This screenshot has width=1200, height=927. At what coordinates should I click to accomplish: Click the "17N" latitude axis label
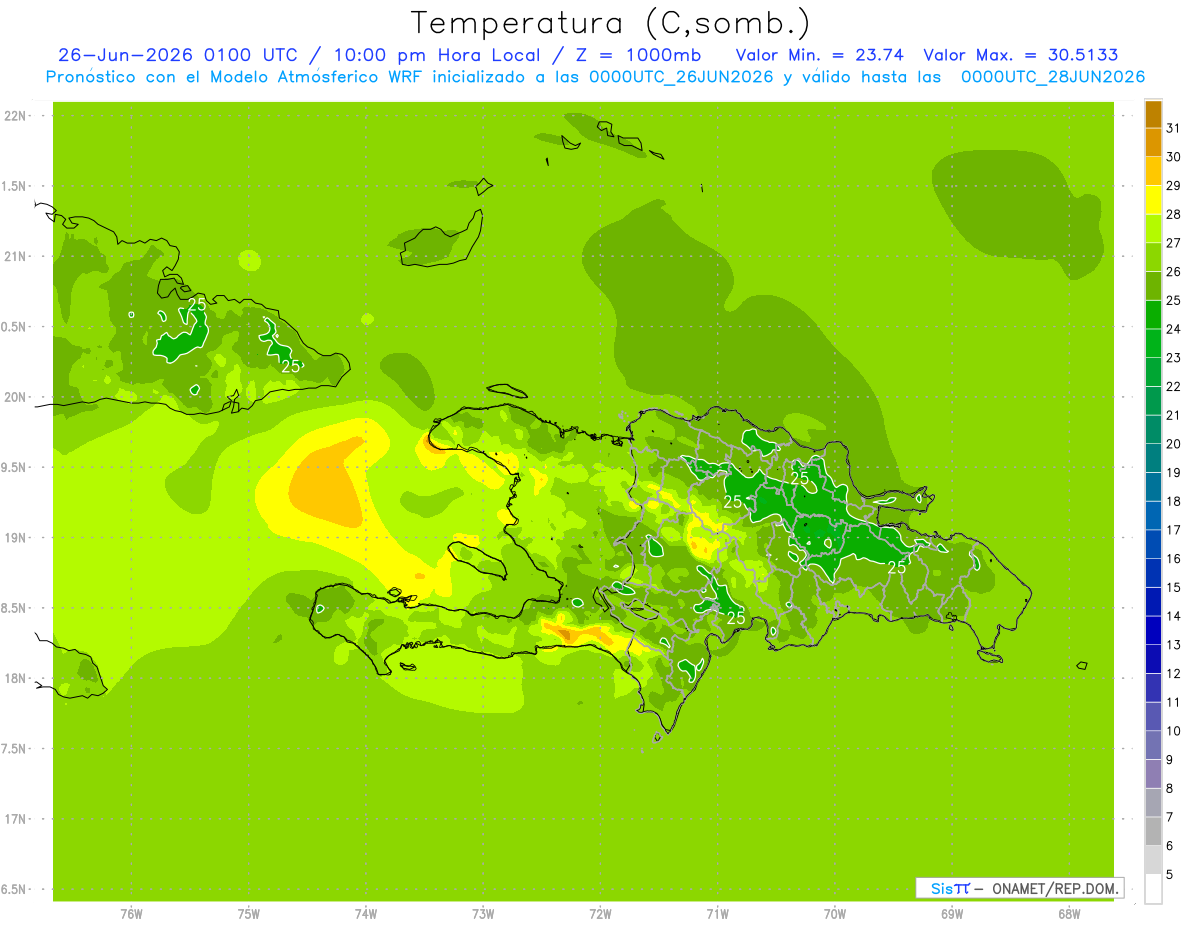coord(17,819)
